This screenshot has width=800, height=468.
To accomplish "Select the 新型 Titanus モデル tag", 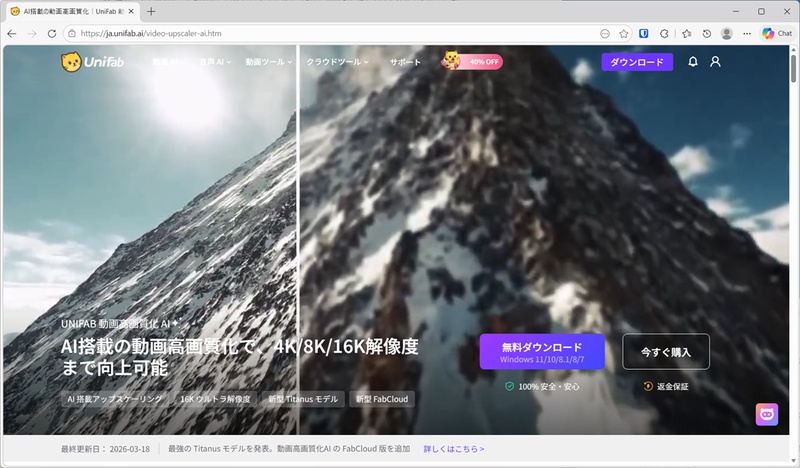I will point(303,399).
